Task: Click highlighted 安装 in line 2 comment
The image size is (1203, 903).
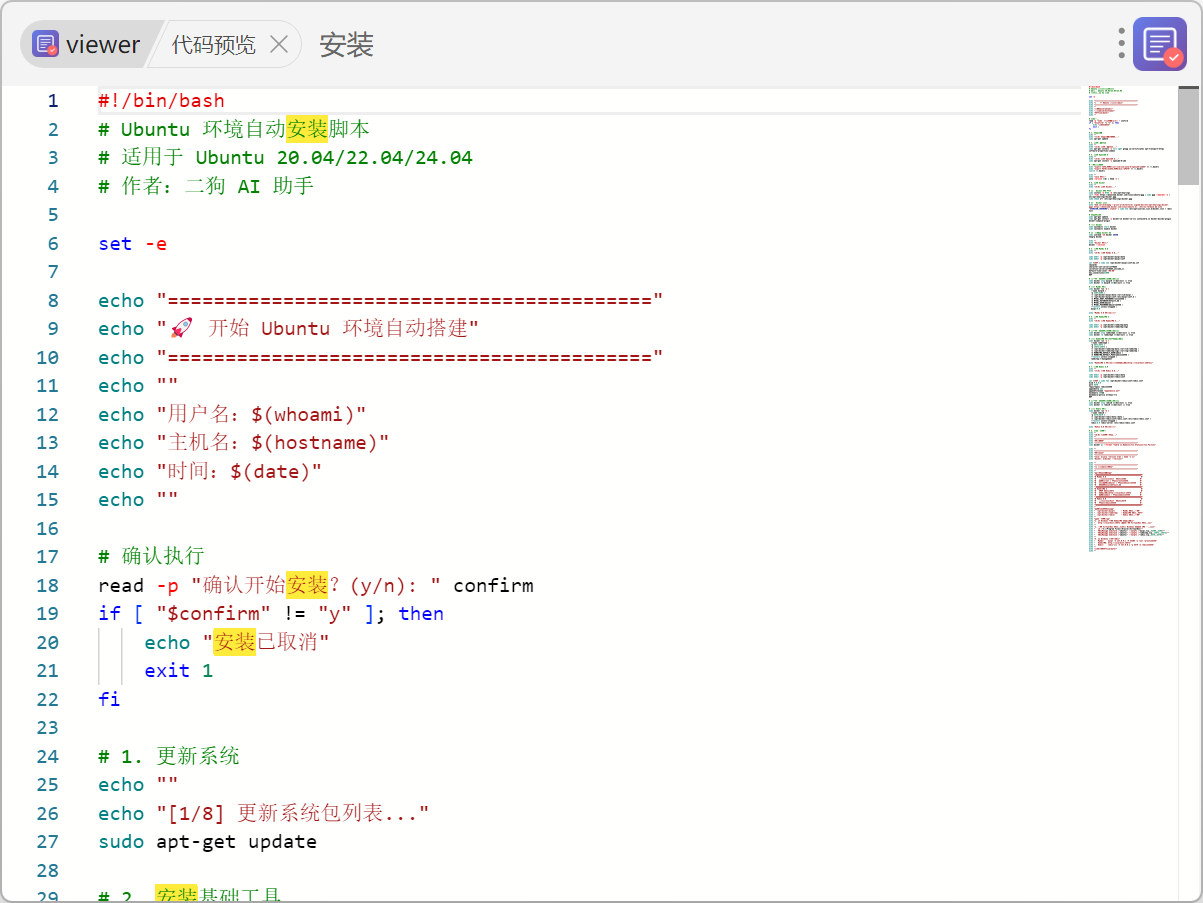Action: [307, 129]
